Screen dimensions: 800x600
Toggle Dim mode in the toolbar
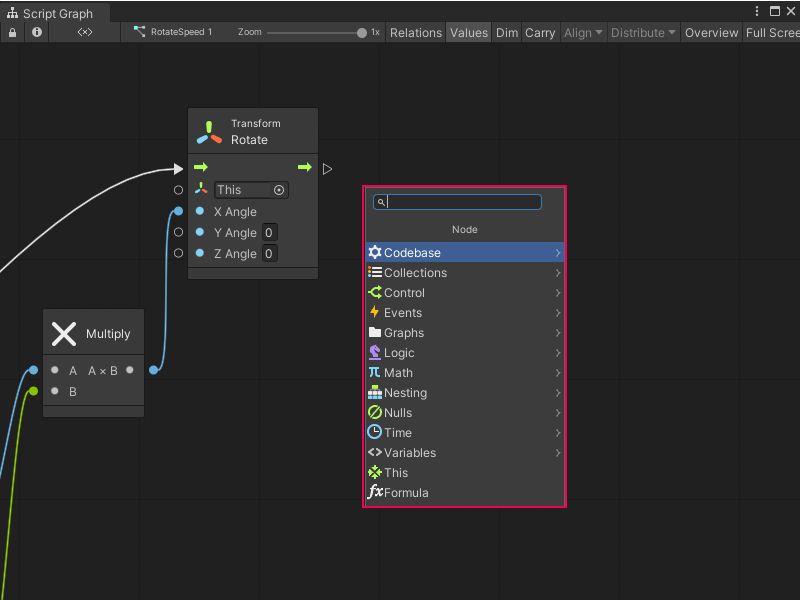coord(506,32)
